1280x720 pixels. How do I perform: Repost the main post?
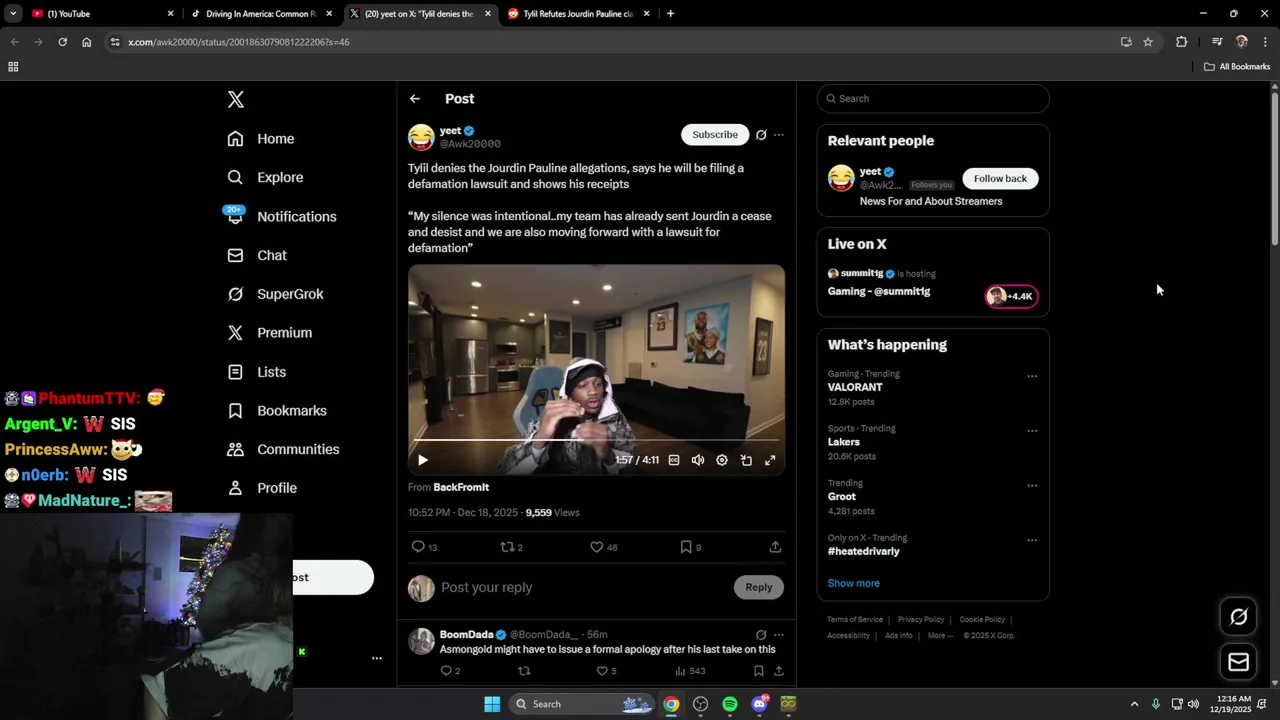click(x=511, y=547)
